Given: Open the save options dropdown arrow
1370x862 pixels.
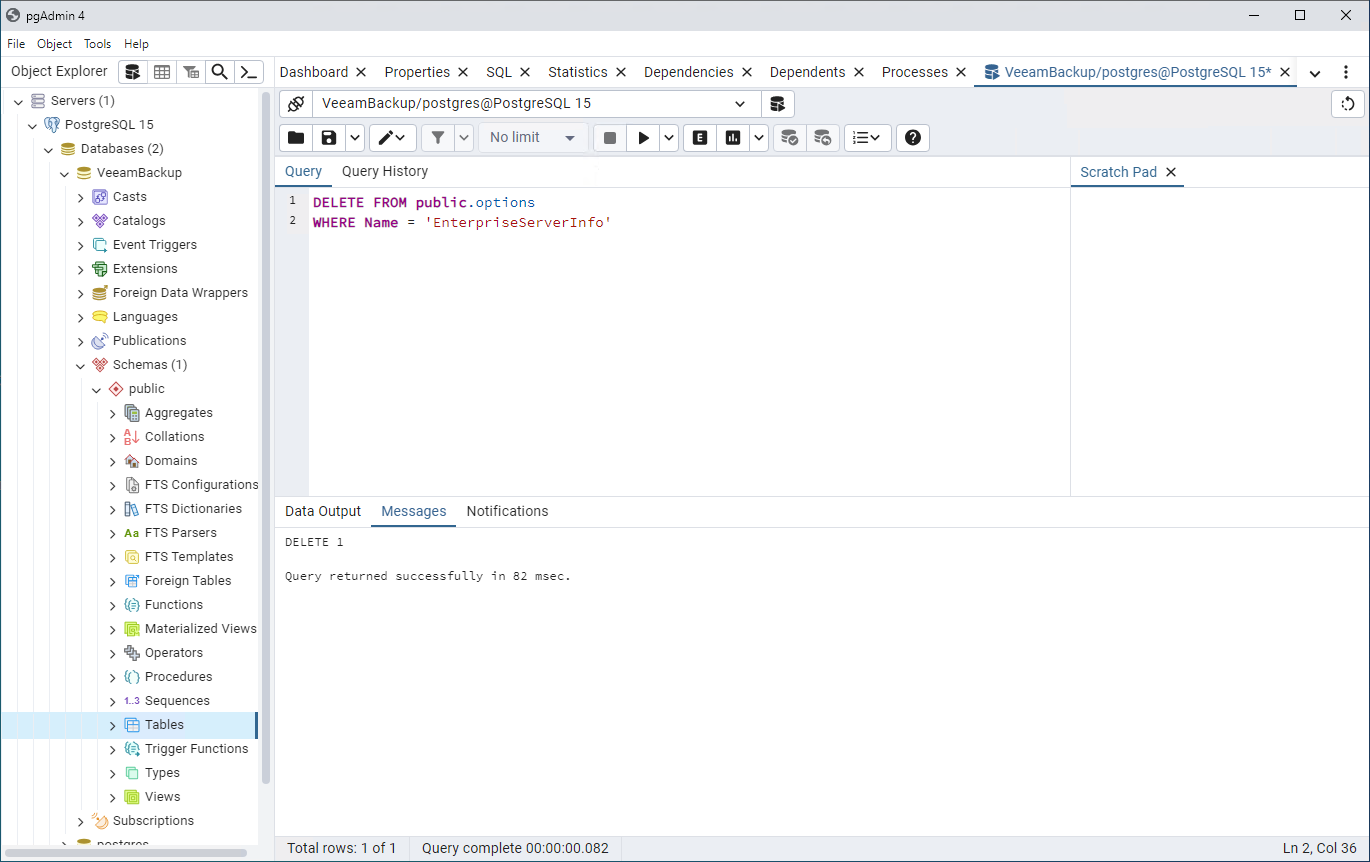Looking at the screenshot, I should click(355, 138).
